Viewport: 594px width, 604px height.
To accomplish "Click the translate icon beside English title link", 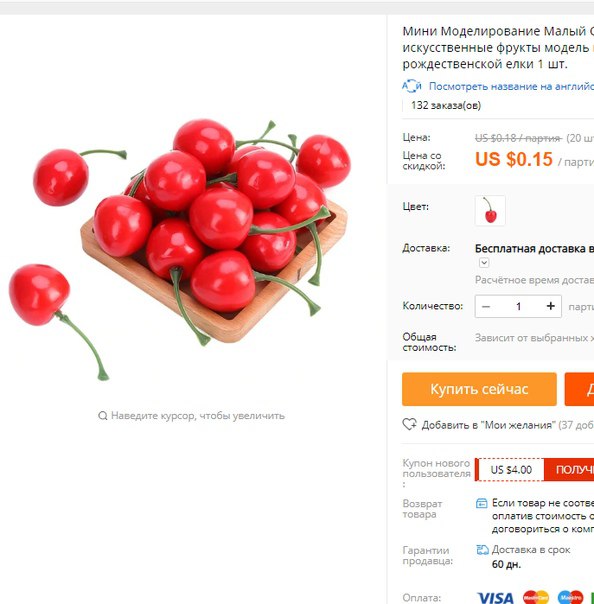I will point(411,86).
